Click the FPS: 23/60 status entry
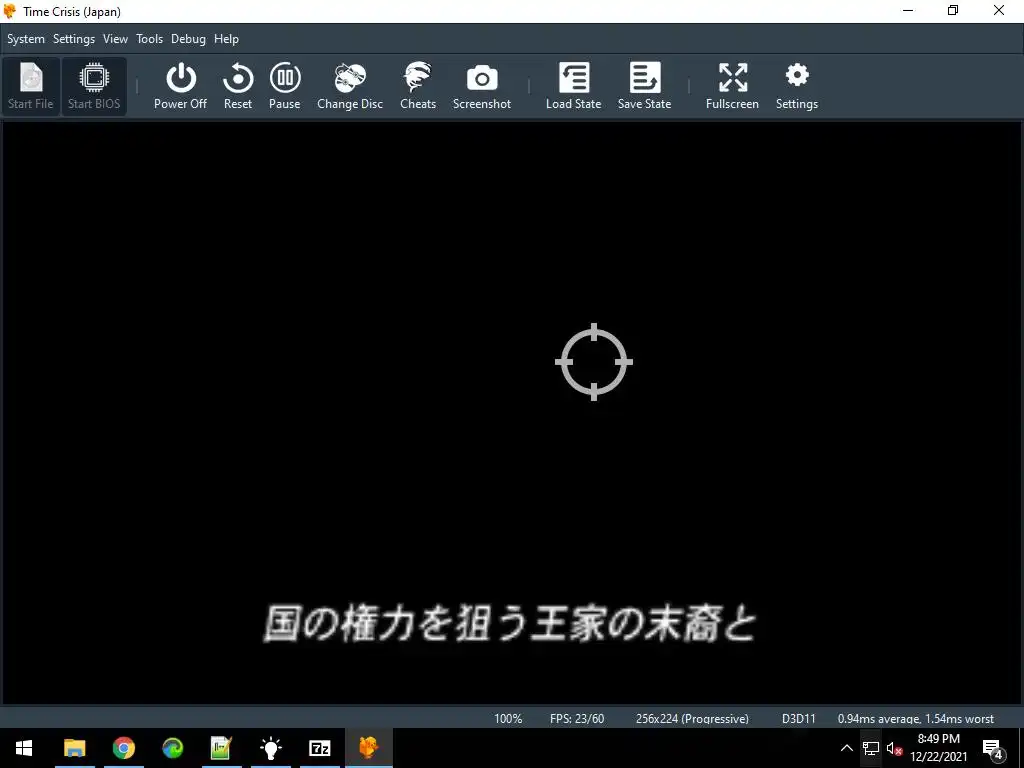This screenshot has width=1024, height=768. [x=577, y=718]
